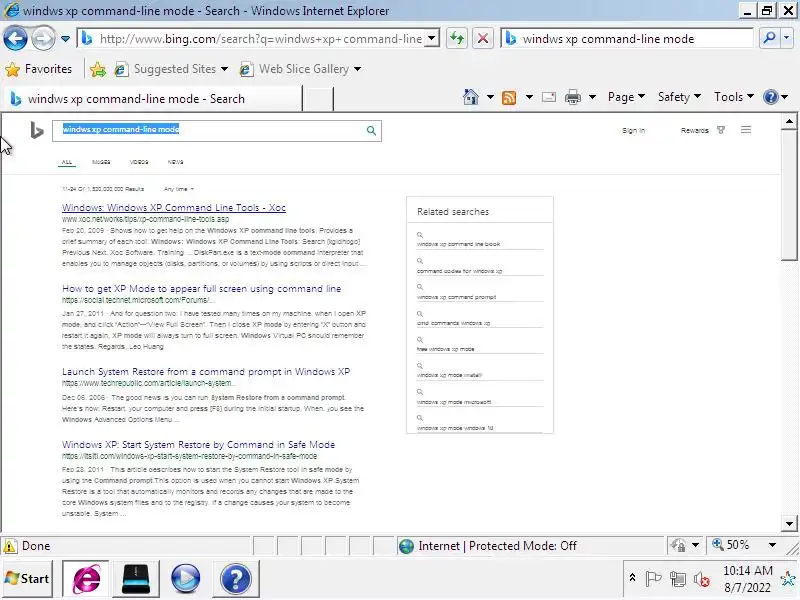Open the Page menu
800x600 pixels.
(x=626, y=97)
